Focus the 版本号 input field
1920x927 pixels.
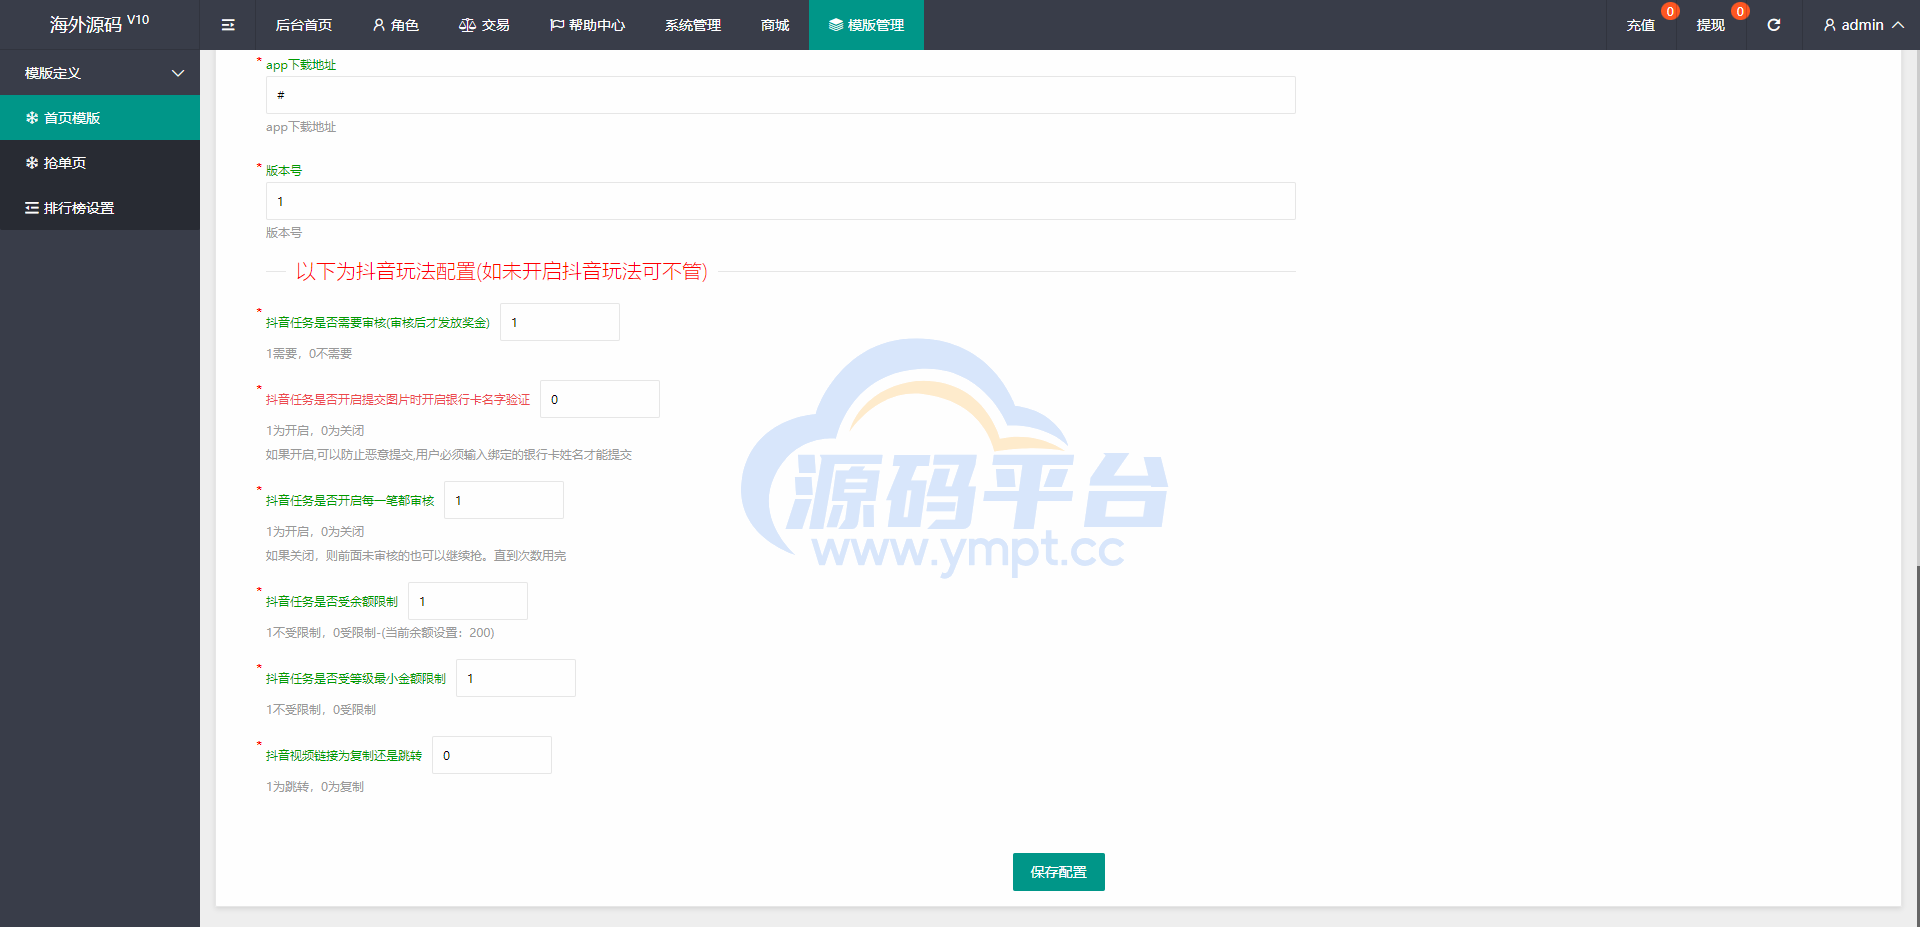(x=780, y=201)
